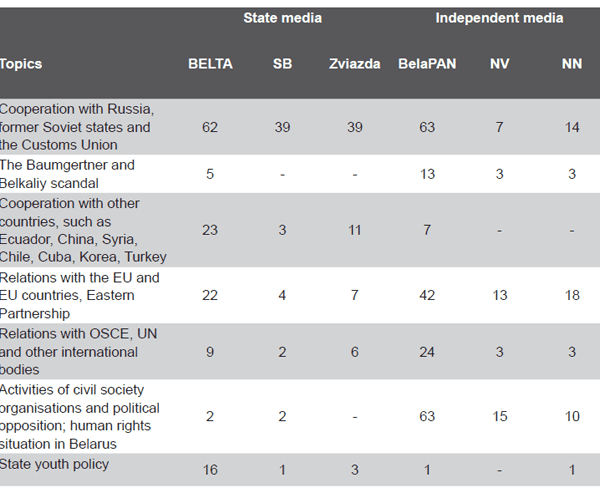Click NV value 15 for civil society row
This screenshot has height=493, width=600.
[499, 416]
